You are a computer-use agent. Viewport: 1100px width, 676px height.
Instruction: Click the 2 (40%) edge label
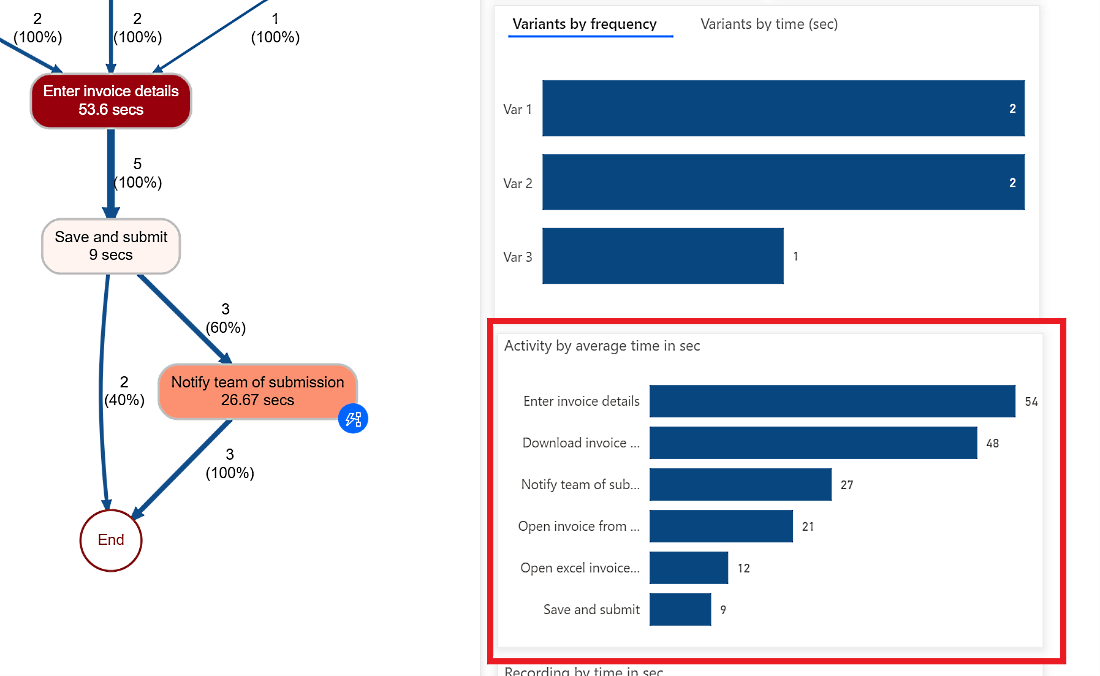point(124,391)
